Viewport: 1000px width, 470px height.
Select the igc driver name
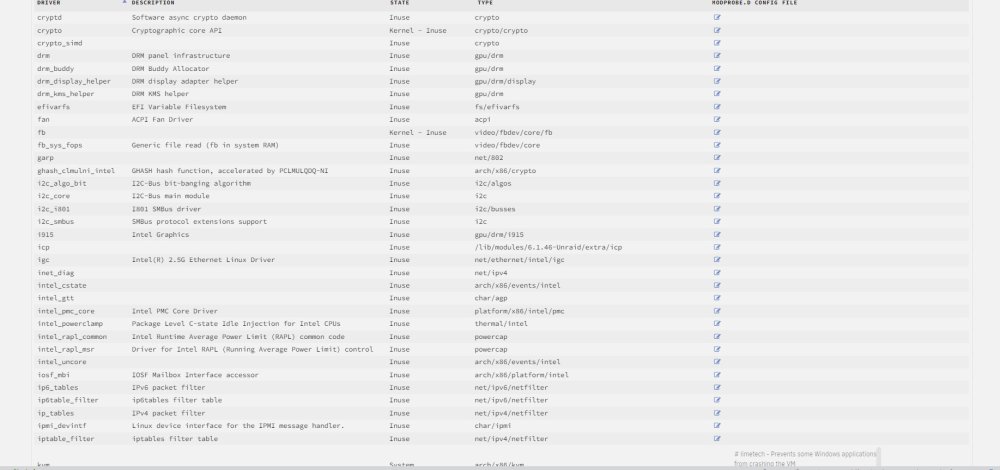click(x=43, y=260)
